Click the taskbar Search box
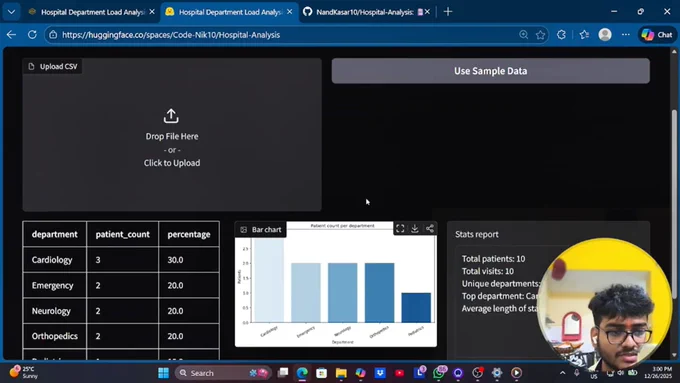680x383 pixels. [x=223, y=373]
